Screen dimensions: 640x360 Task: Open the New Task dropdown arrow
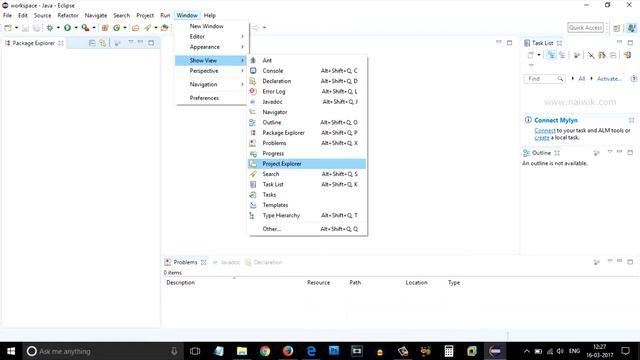click(539, 55)
